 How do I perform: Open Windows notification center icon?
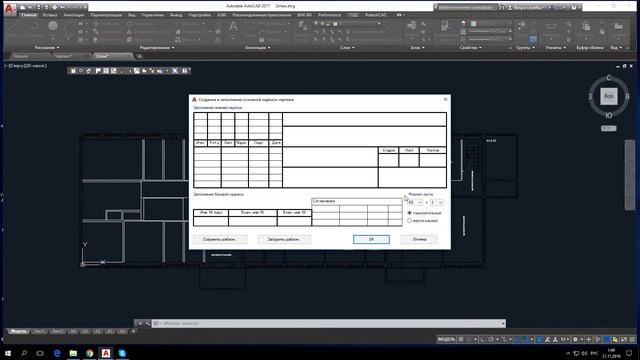click(629, 353)
